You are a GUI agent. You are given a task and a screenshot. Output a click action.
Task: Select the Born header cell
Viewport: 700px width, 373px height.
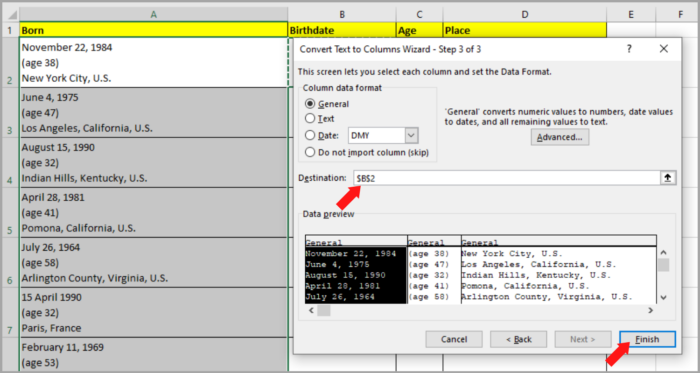coord(153,30)
